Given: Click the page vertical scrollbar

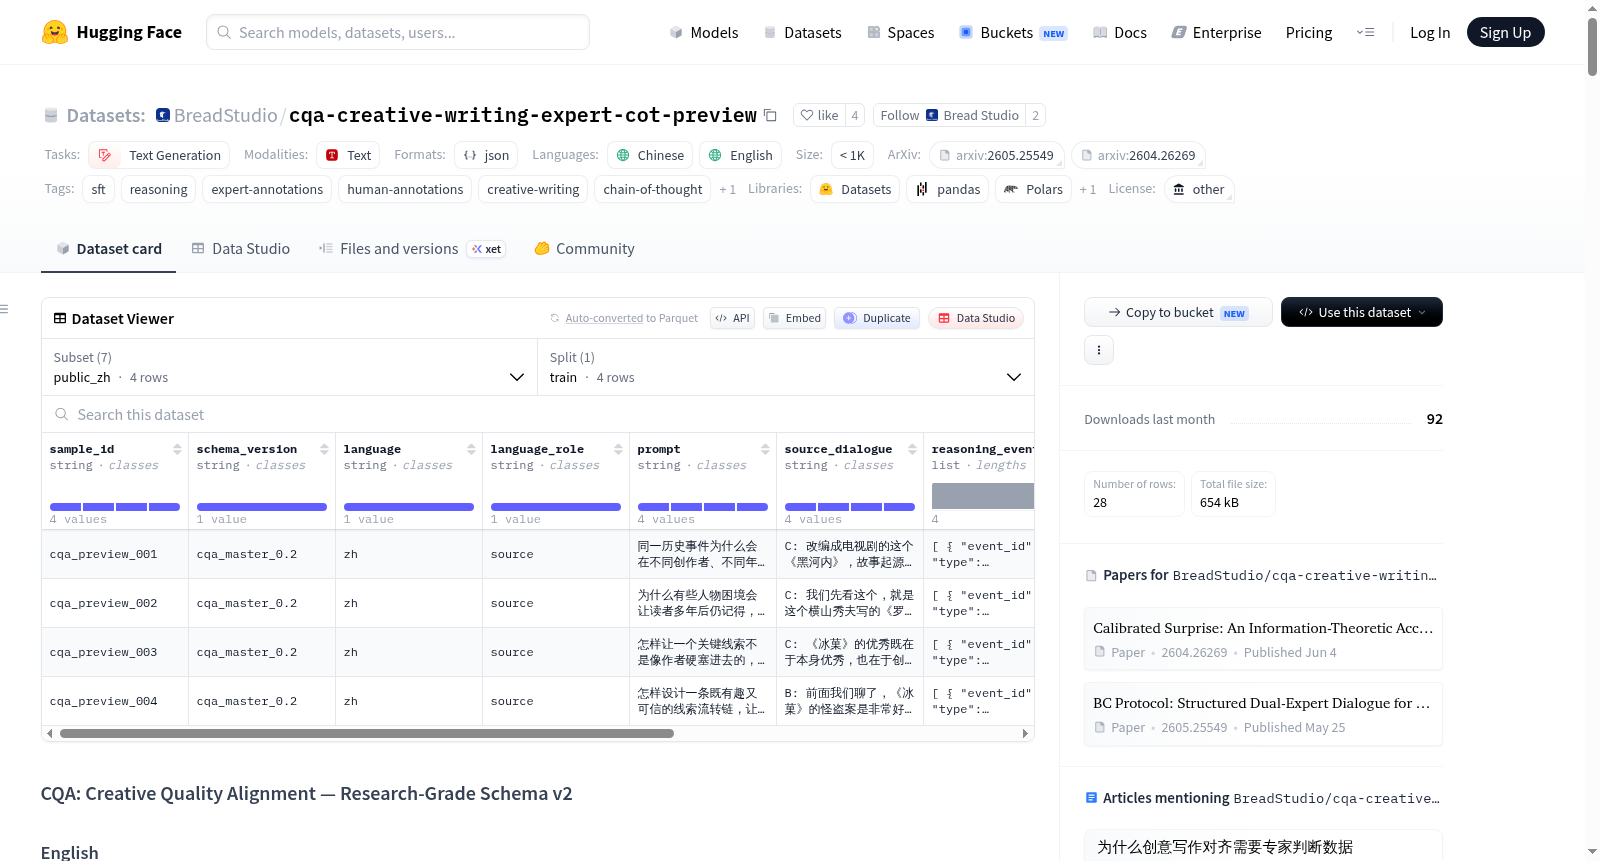Looking at the screenshot, I should tap(1592, 46).
